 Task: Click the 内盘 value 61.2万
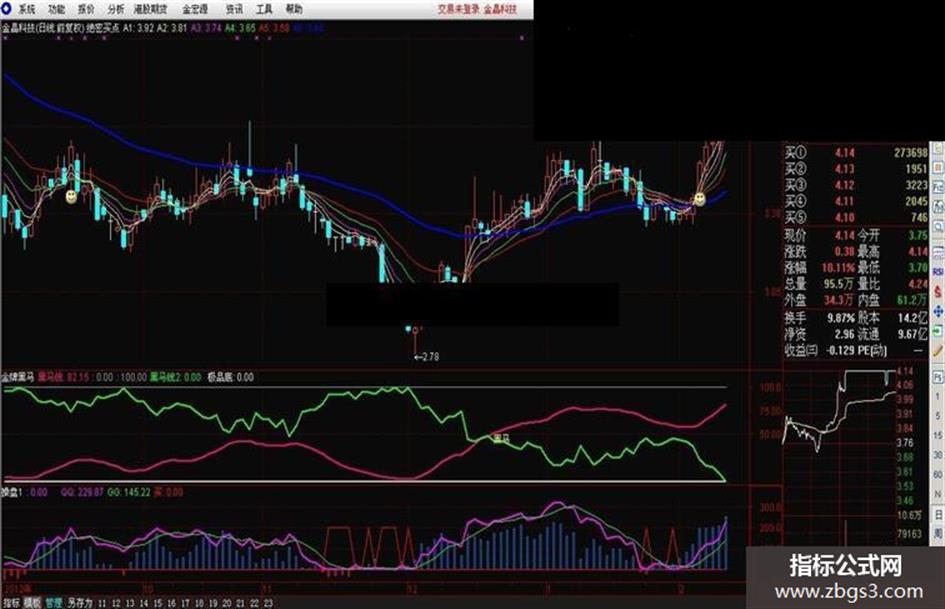coord(912,300)
